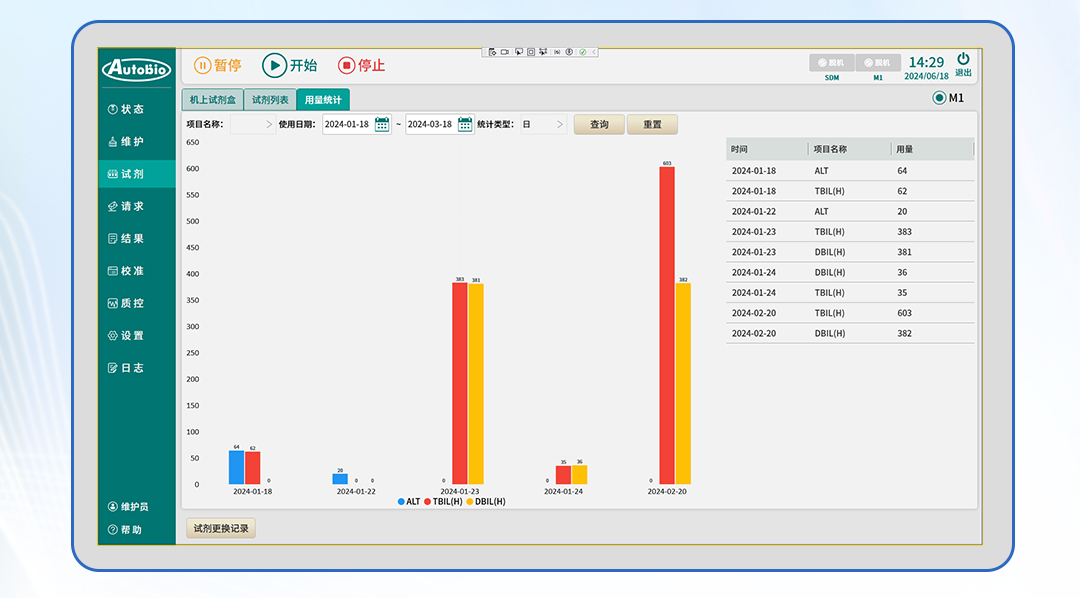The image size is (1080, 598).
Task: Expand the 项目名称 dropdown
Action: click(x=252, y=125)
